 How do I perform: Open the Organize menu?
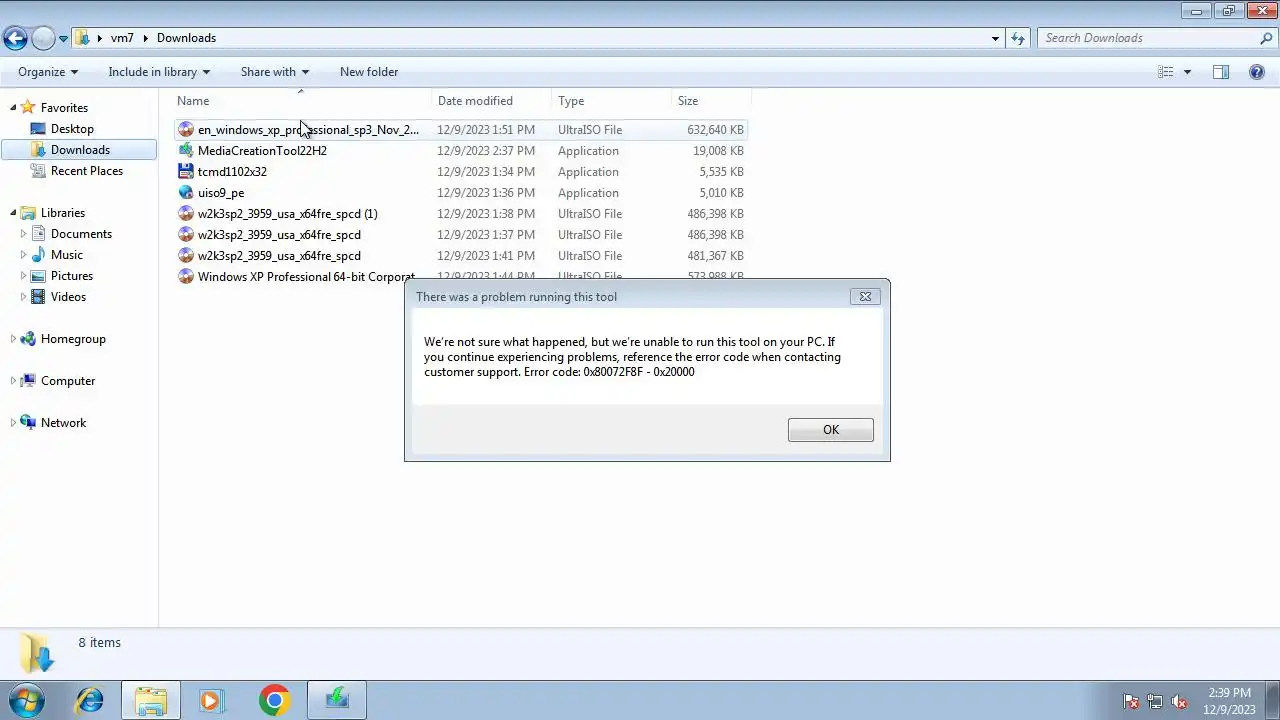pyautogui.click(x=48, y=72)
